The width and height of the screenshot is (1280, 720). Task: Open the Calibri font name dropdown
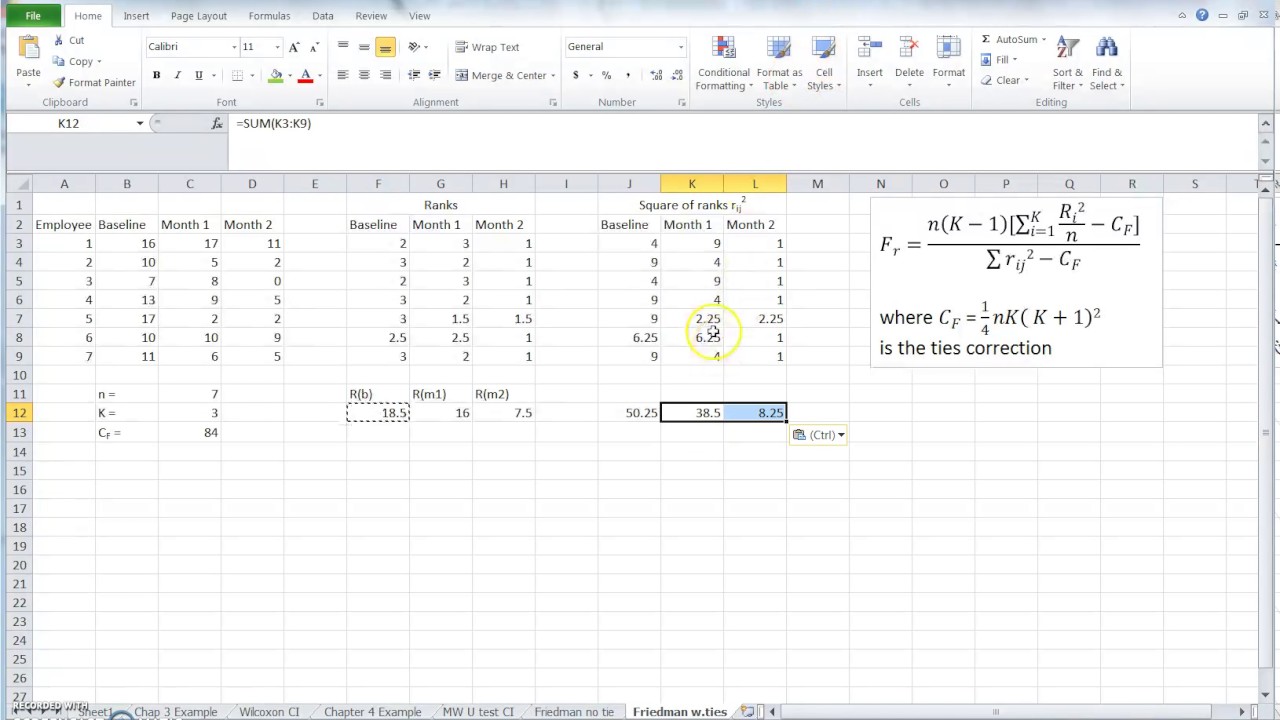(234, 47)
